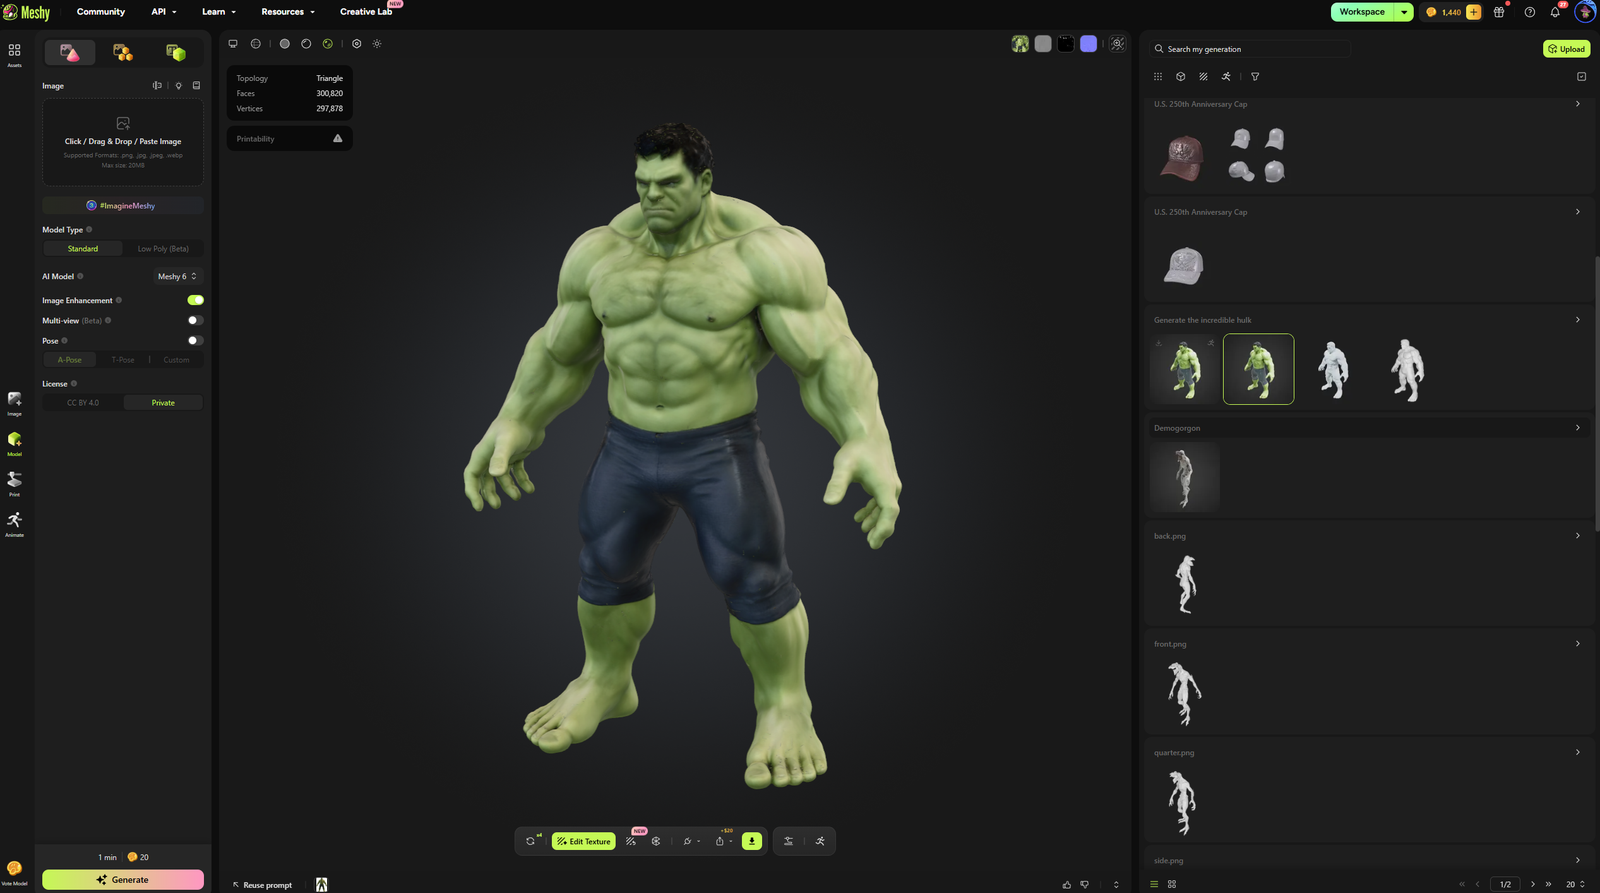
Task: Toggle the Pose switch
Action: coord(196,340)
